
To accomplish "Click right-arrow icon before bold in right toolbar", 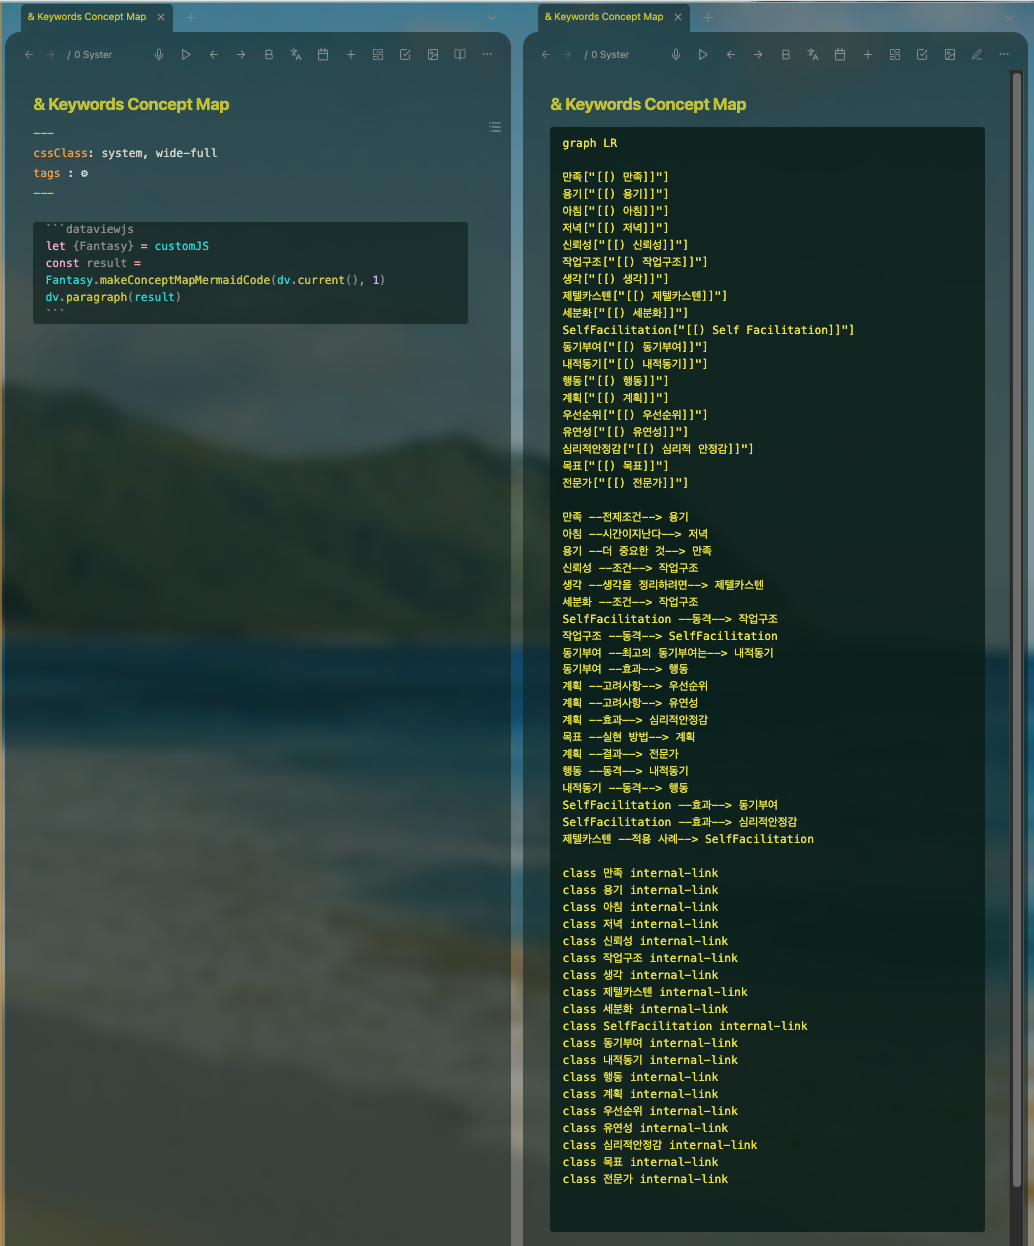I will [x=758, y=55].
